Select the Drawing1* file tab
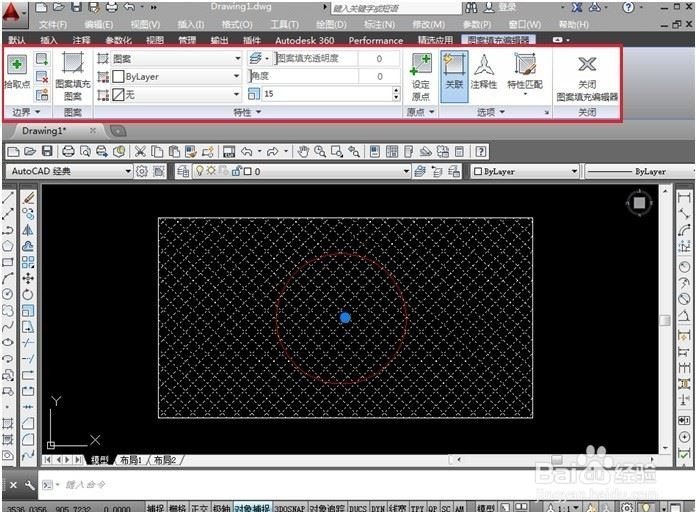The height and width of the screenshot is (512, 696). coord(44,131)
